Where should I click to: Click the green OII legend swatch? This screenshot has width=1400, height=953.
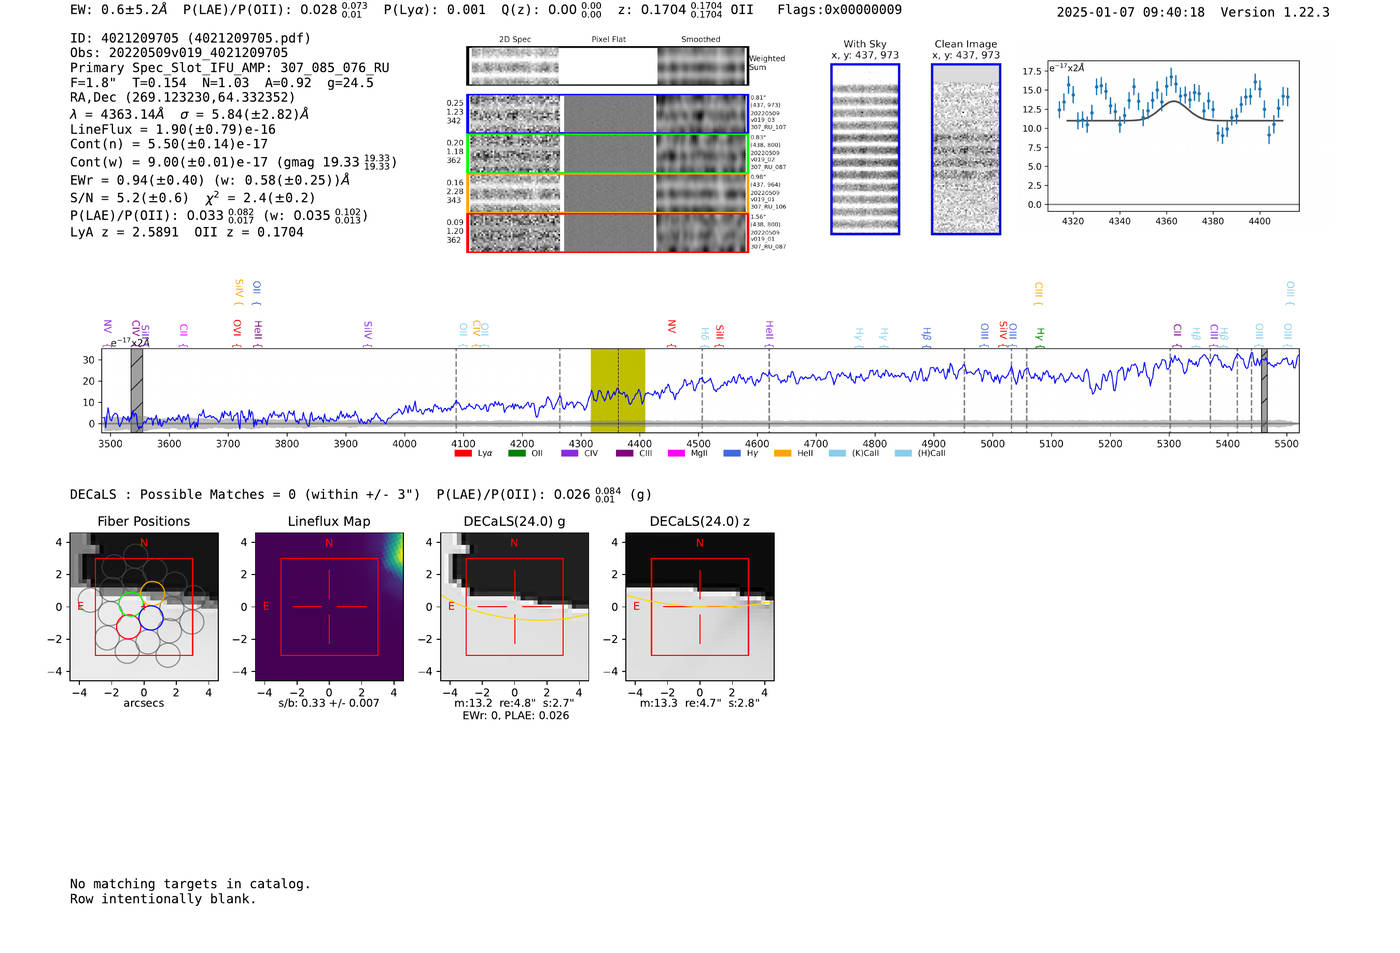pos(516,453)
